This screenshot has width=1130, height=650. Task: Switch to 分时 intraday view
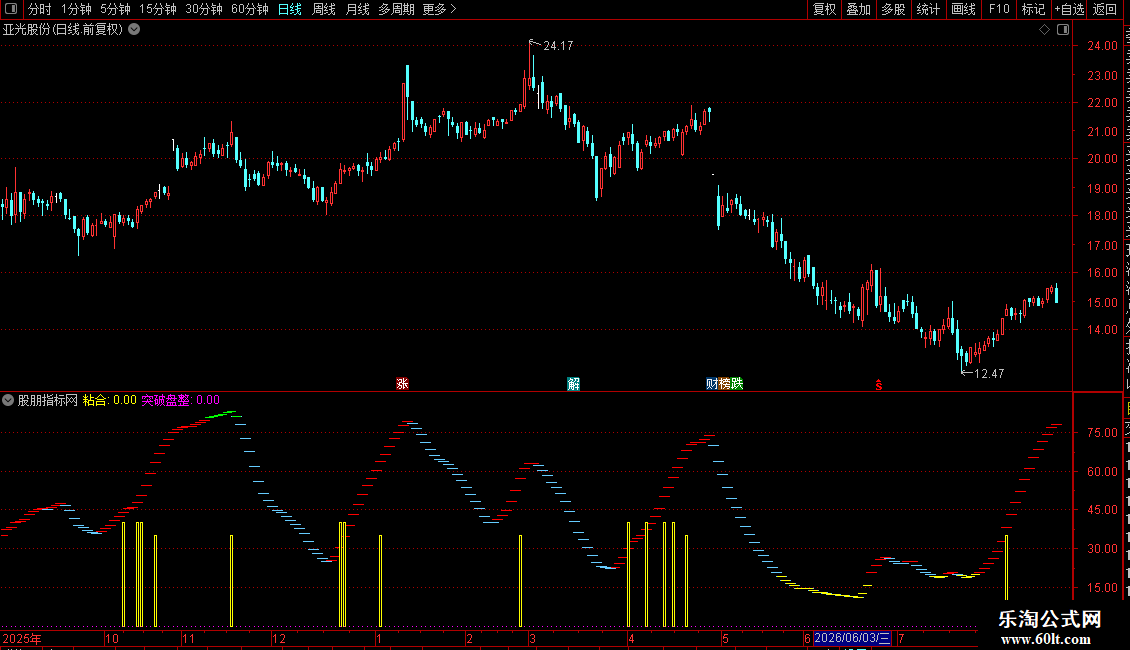(x=40, y=9)
